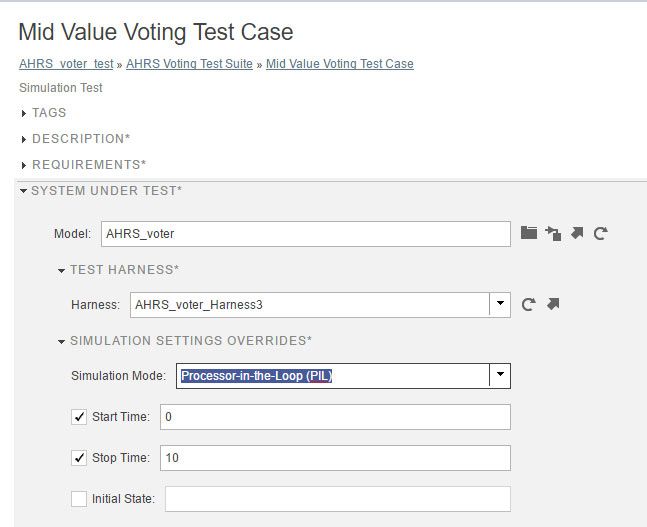Click the browse folder icon beside Model field
This screenshot has height=527, width=647.
pos(529,233)
